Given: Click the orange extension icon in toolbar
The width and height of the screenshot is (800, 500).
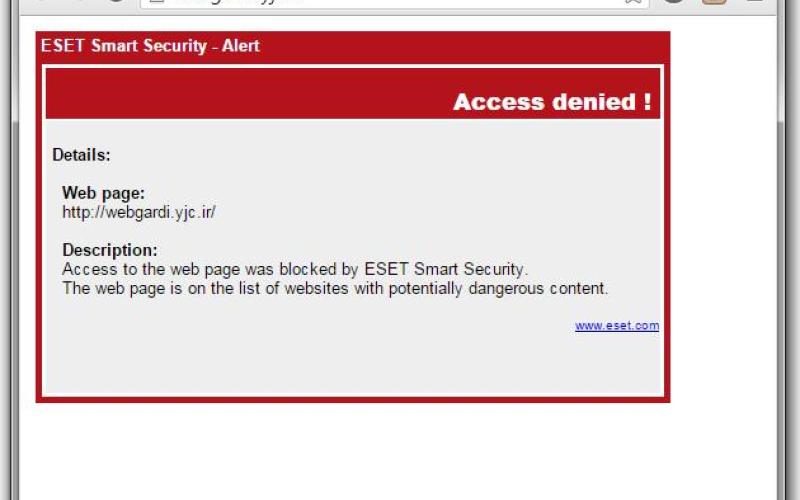Looking at the screenshot, I should coord(713,3).
